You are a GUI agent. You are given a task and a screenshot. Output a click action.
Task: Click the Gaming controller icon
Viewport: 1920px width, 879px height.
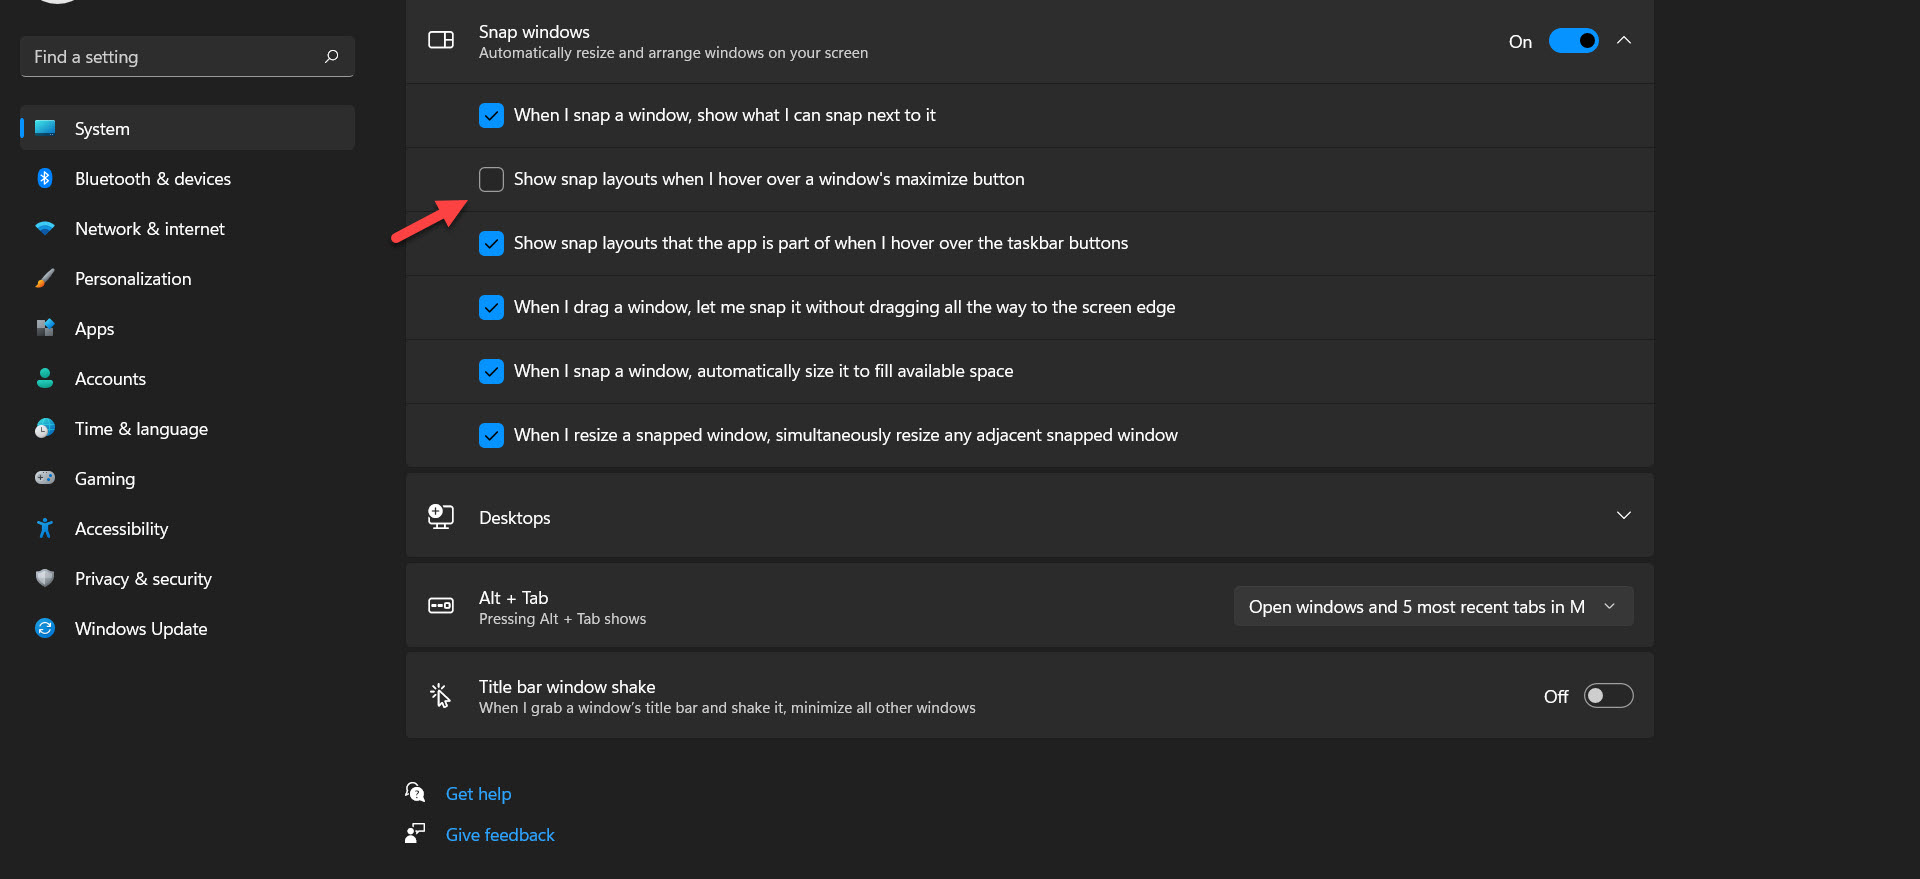coord(45,478)
